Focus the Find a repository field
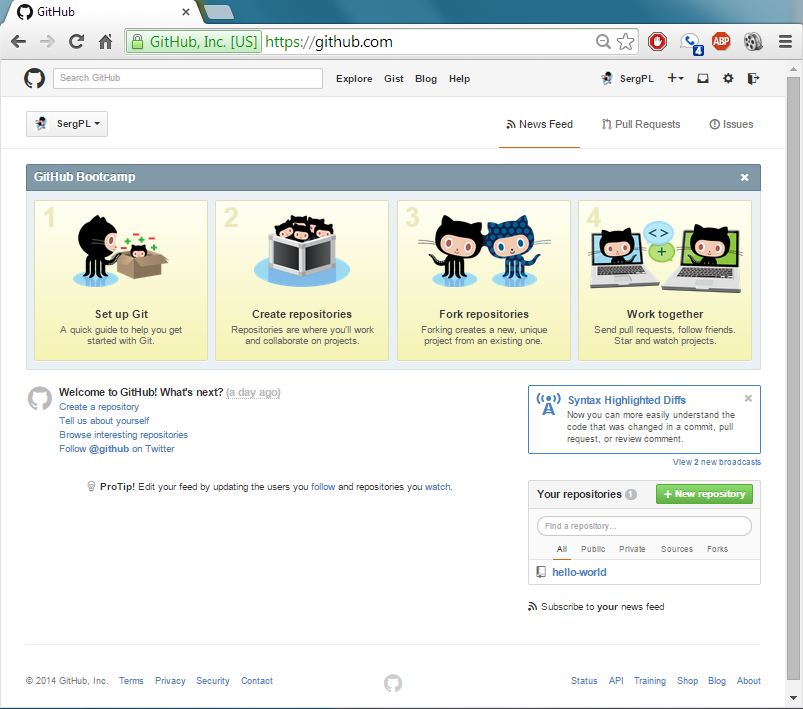 click(644, 526)
